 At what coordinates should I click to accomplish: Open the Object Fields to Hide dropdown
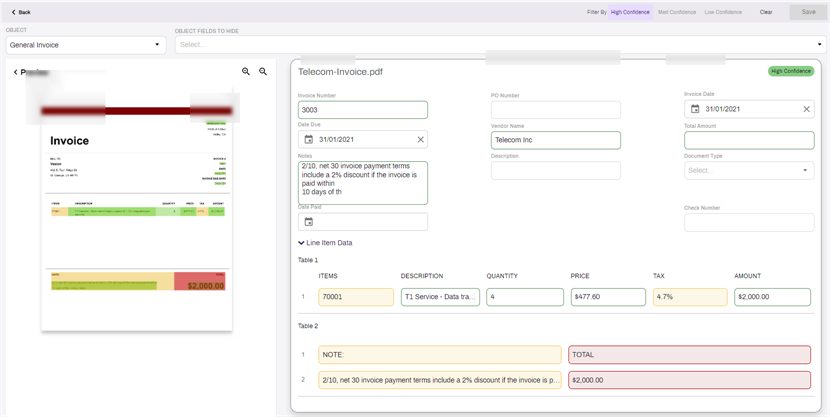coord(501,44)
